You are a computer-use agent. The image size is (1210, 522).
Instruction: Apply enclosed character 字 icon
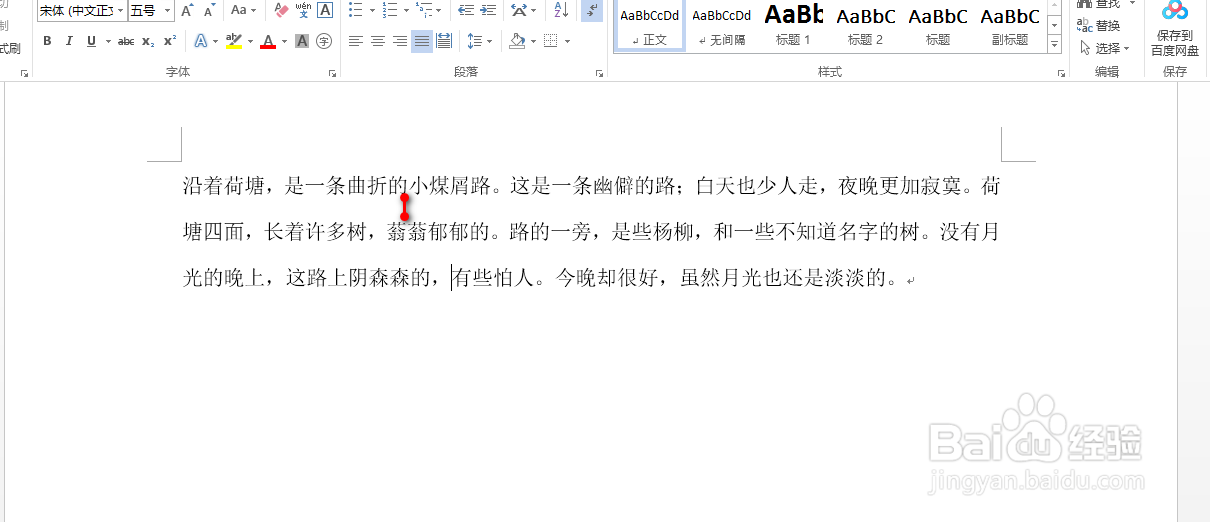point(324,41)
